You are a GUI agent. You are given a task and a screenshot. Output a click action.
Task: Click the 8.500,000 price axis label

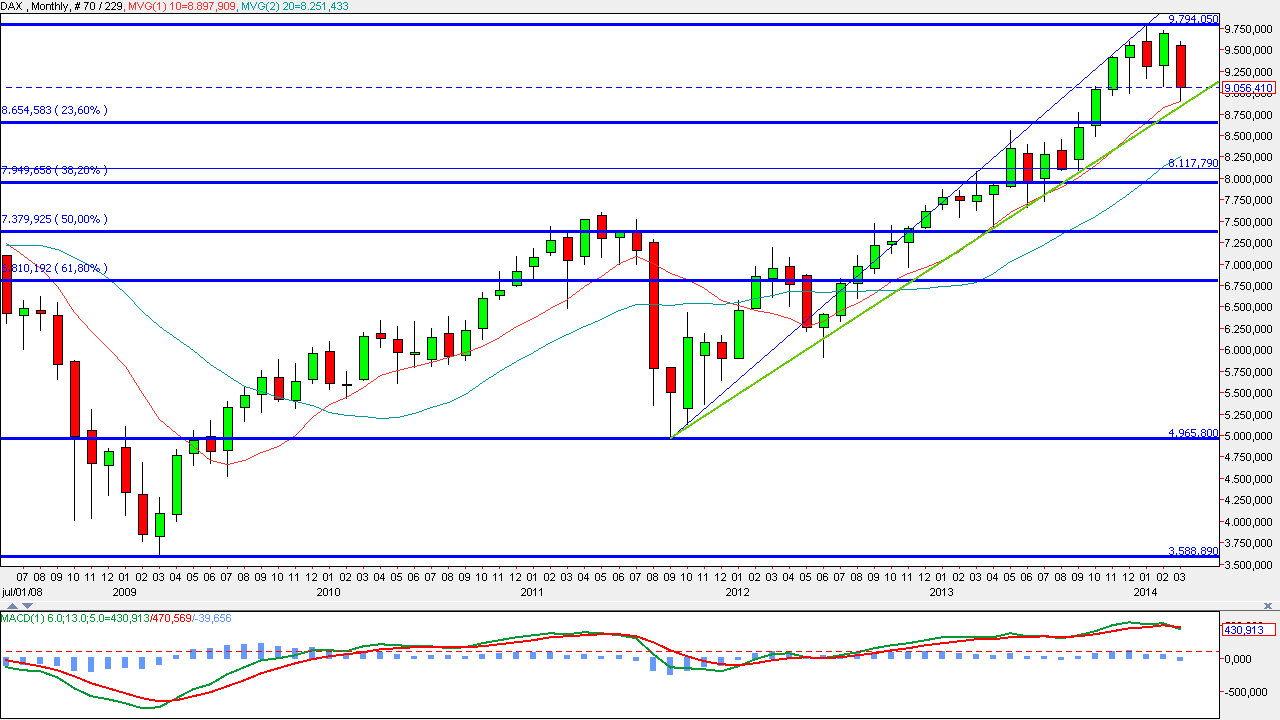(1250, 136)
